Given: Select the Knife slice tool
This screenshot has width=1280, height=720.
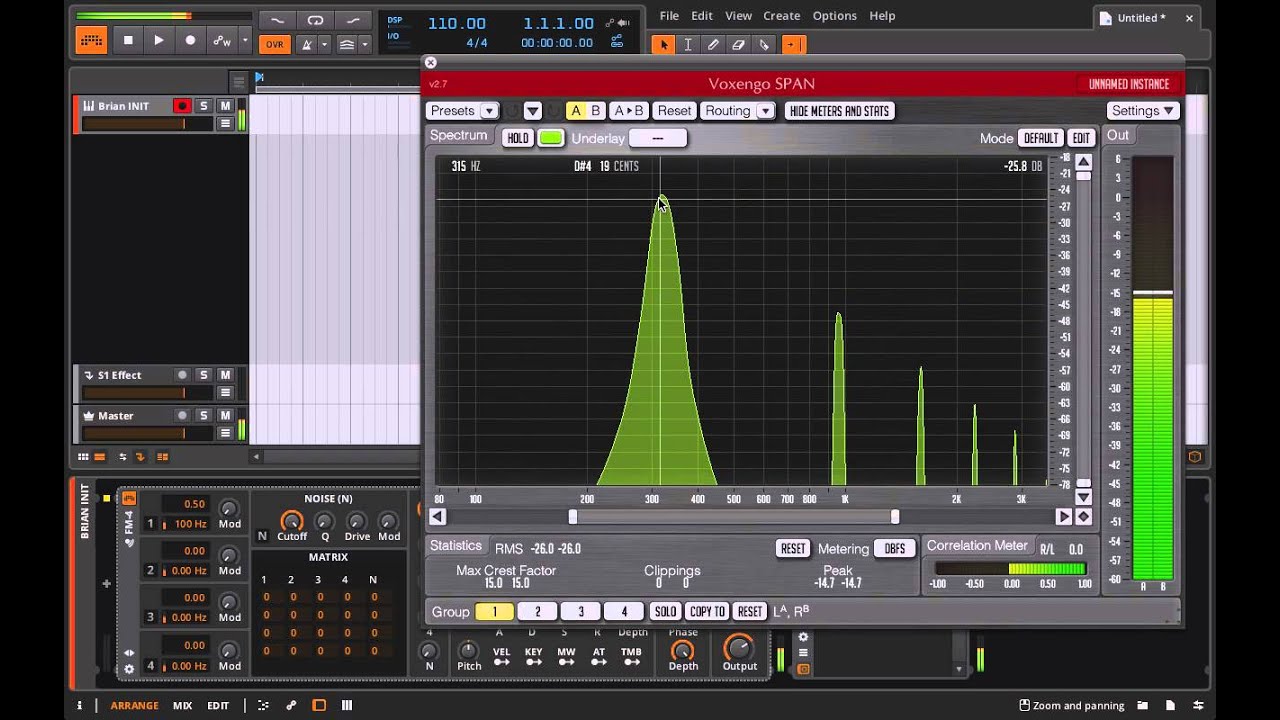Looking at the screenshot, I should pyautogui.click(x=764, y=44).
